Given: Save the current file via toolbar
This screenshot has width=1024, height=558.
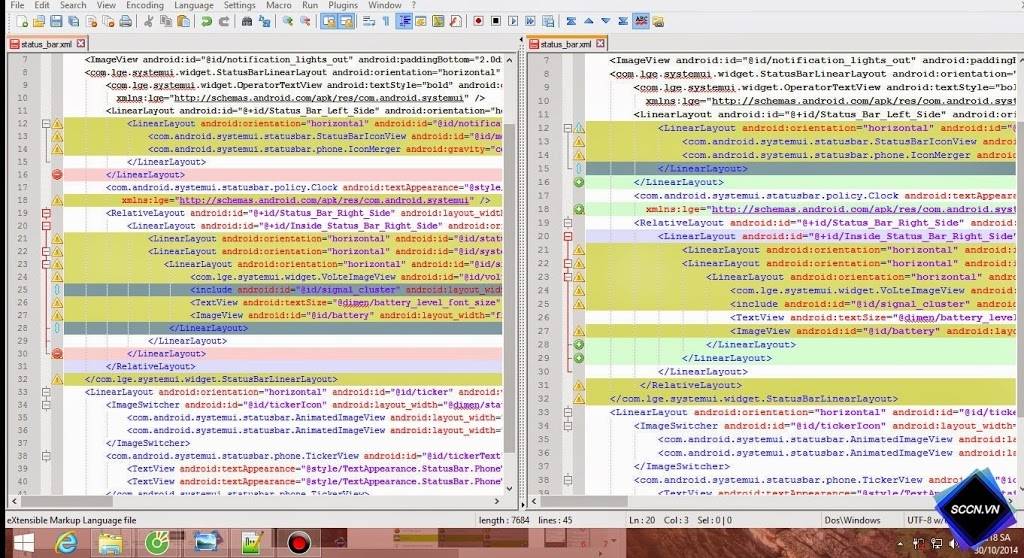Looking at the screenshot, I should coord(56,22).
